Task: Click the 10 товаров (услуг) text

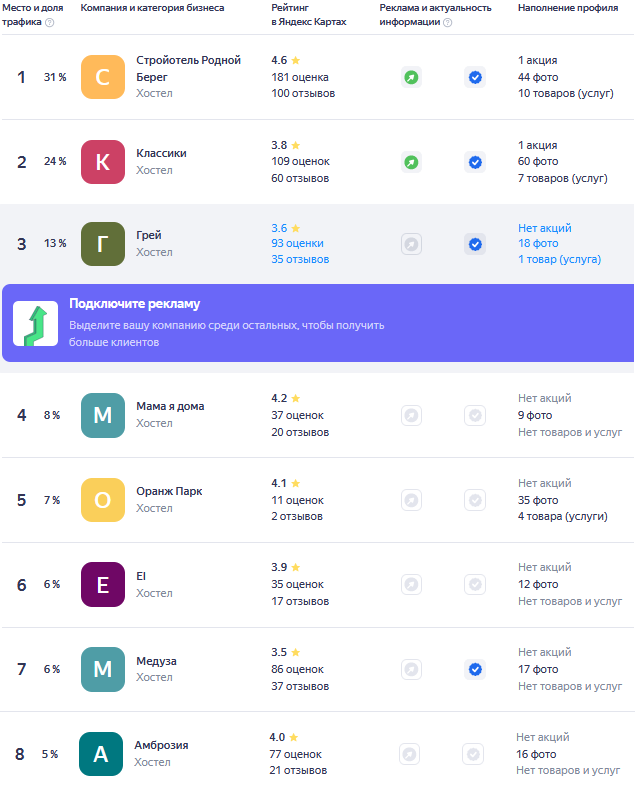Action: [566, 93]
